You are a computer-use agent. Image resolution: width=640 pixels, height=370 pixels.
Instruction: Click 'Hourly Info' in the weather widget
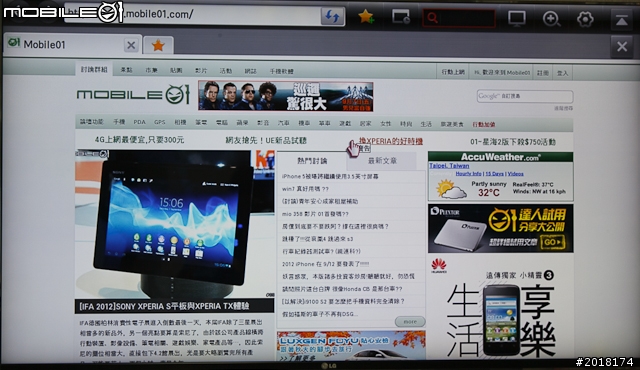469,174
